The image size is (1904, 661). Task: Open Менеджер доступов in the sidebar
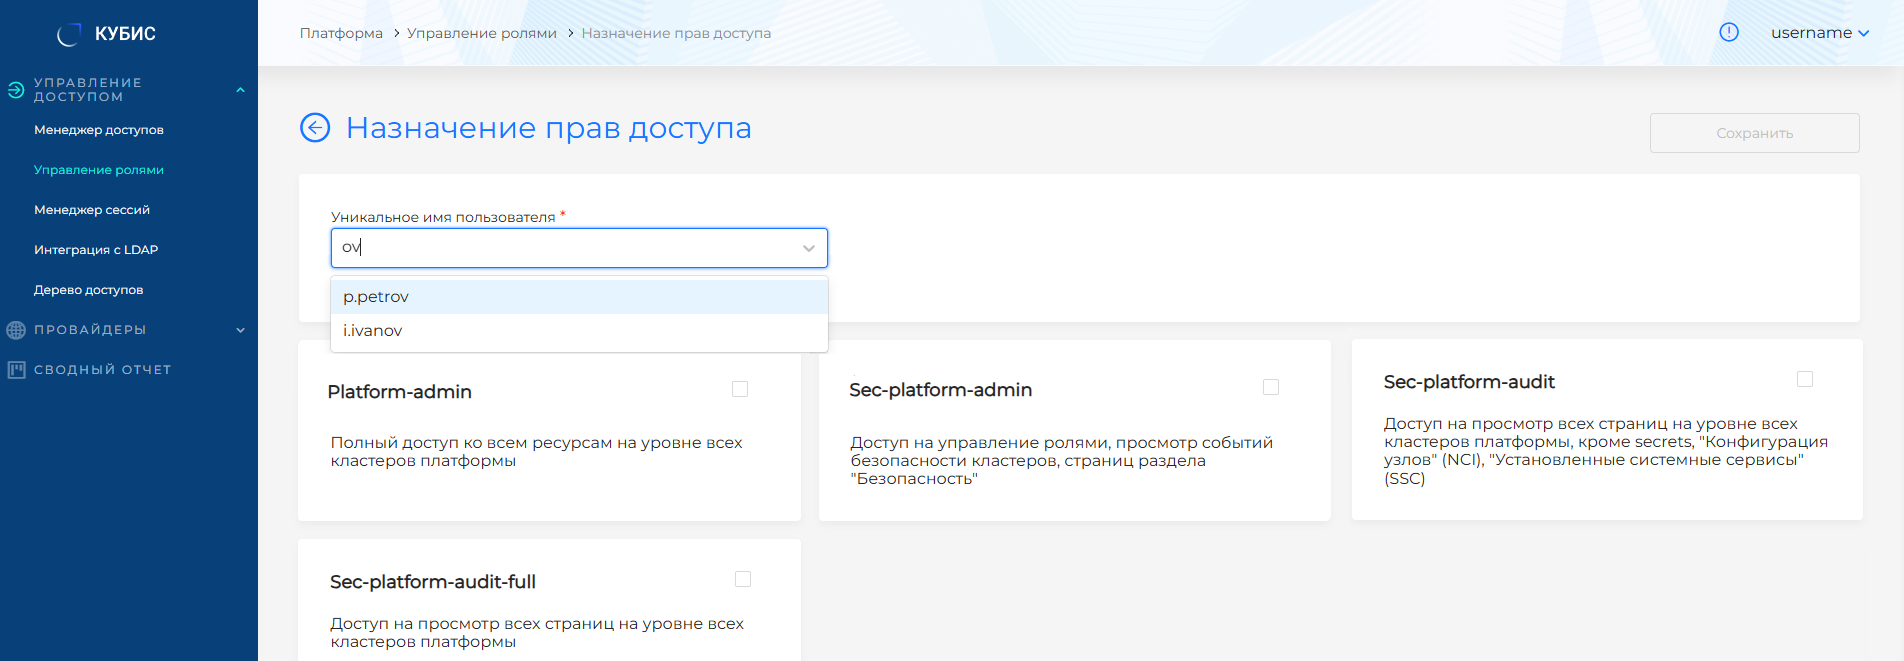tap(99, 130)
